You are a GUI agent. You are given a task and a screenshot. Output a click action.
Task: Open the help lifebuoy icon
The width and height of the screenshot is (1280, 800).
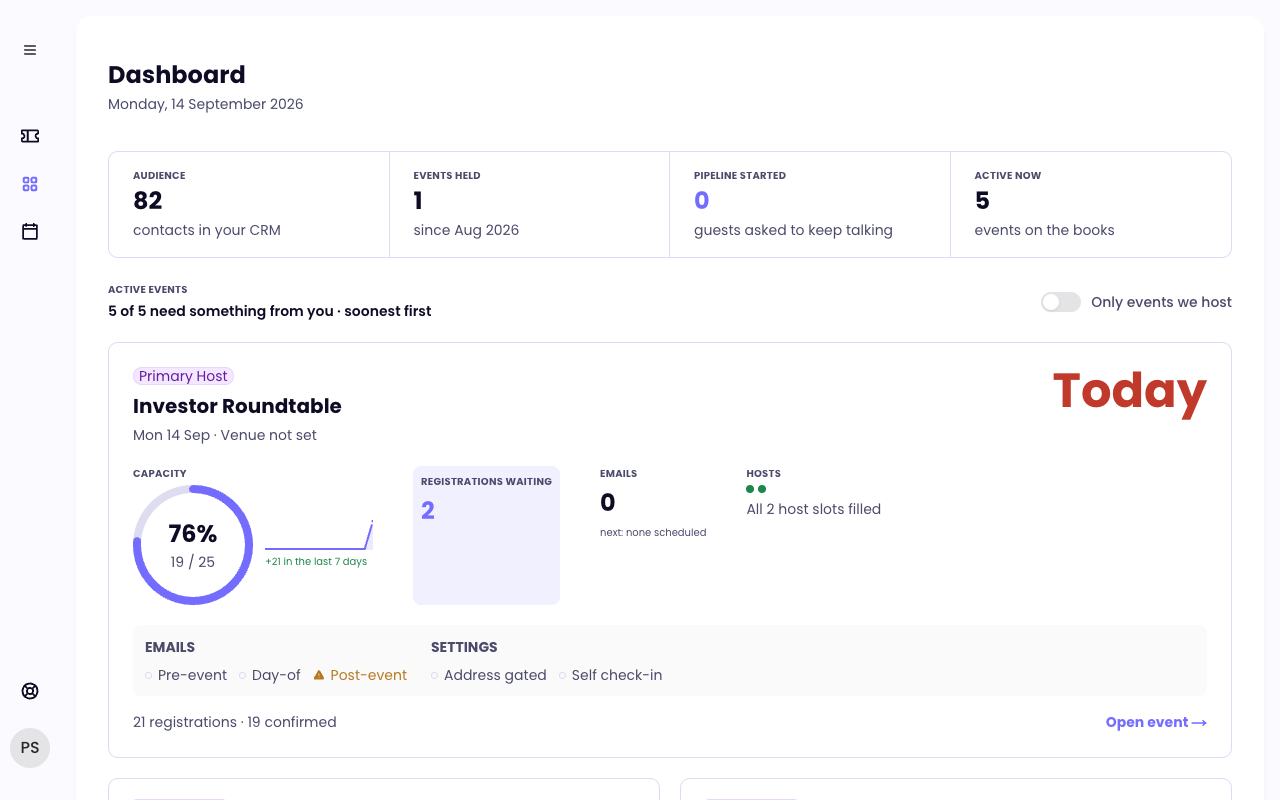(x=30, y=691)
